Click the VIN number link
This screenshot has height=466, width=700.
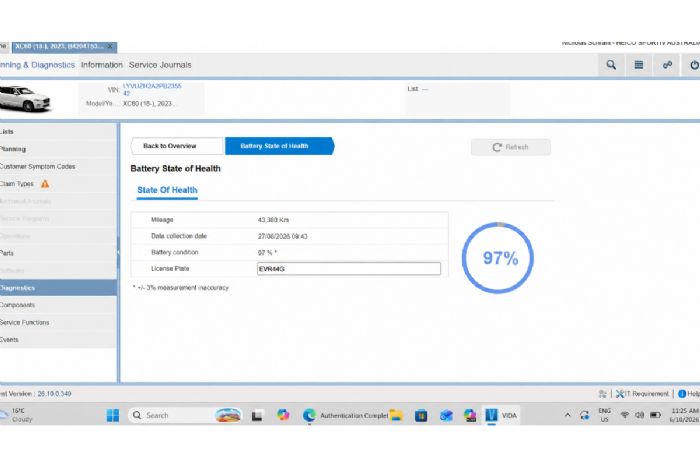point(152,89)
